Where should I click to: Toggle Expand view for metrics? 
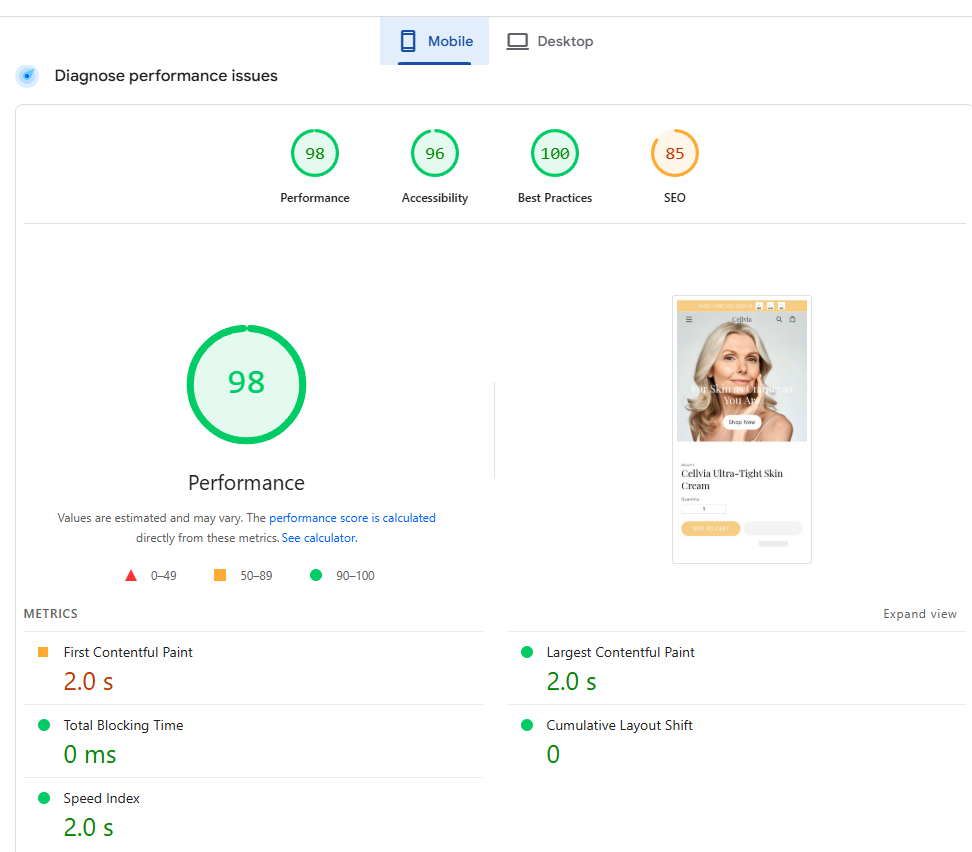[919, 614]
